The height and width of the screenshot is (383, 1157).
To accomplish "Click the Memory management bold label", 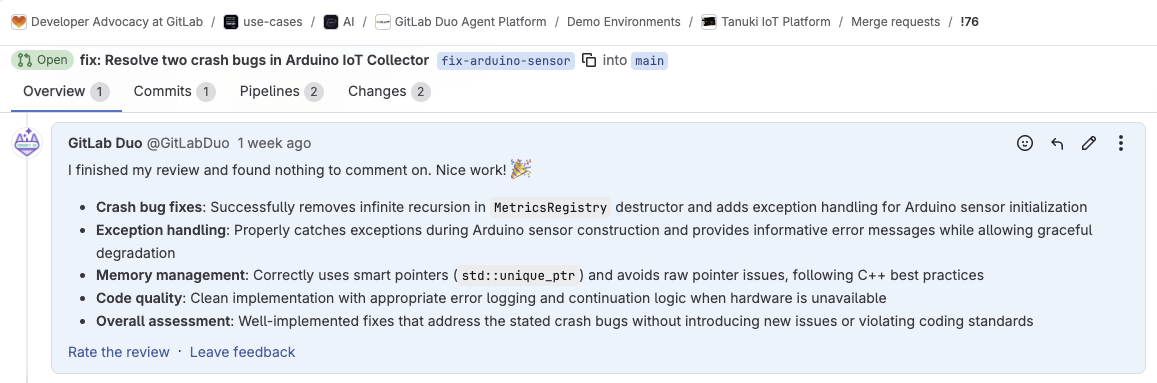I will (171, 275).
